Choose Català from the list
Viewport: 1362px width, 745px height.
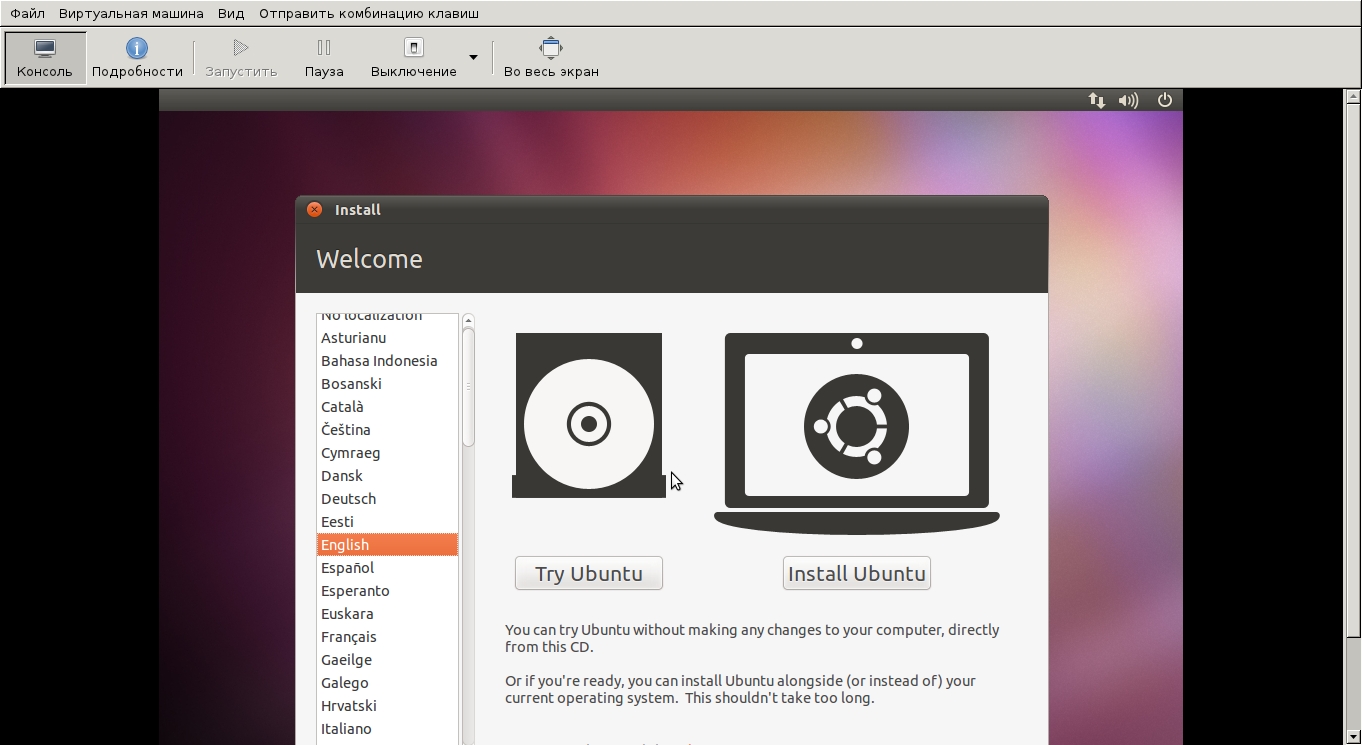[x=387, y=407]
